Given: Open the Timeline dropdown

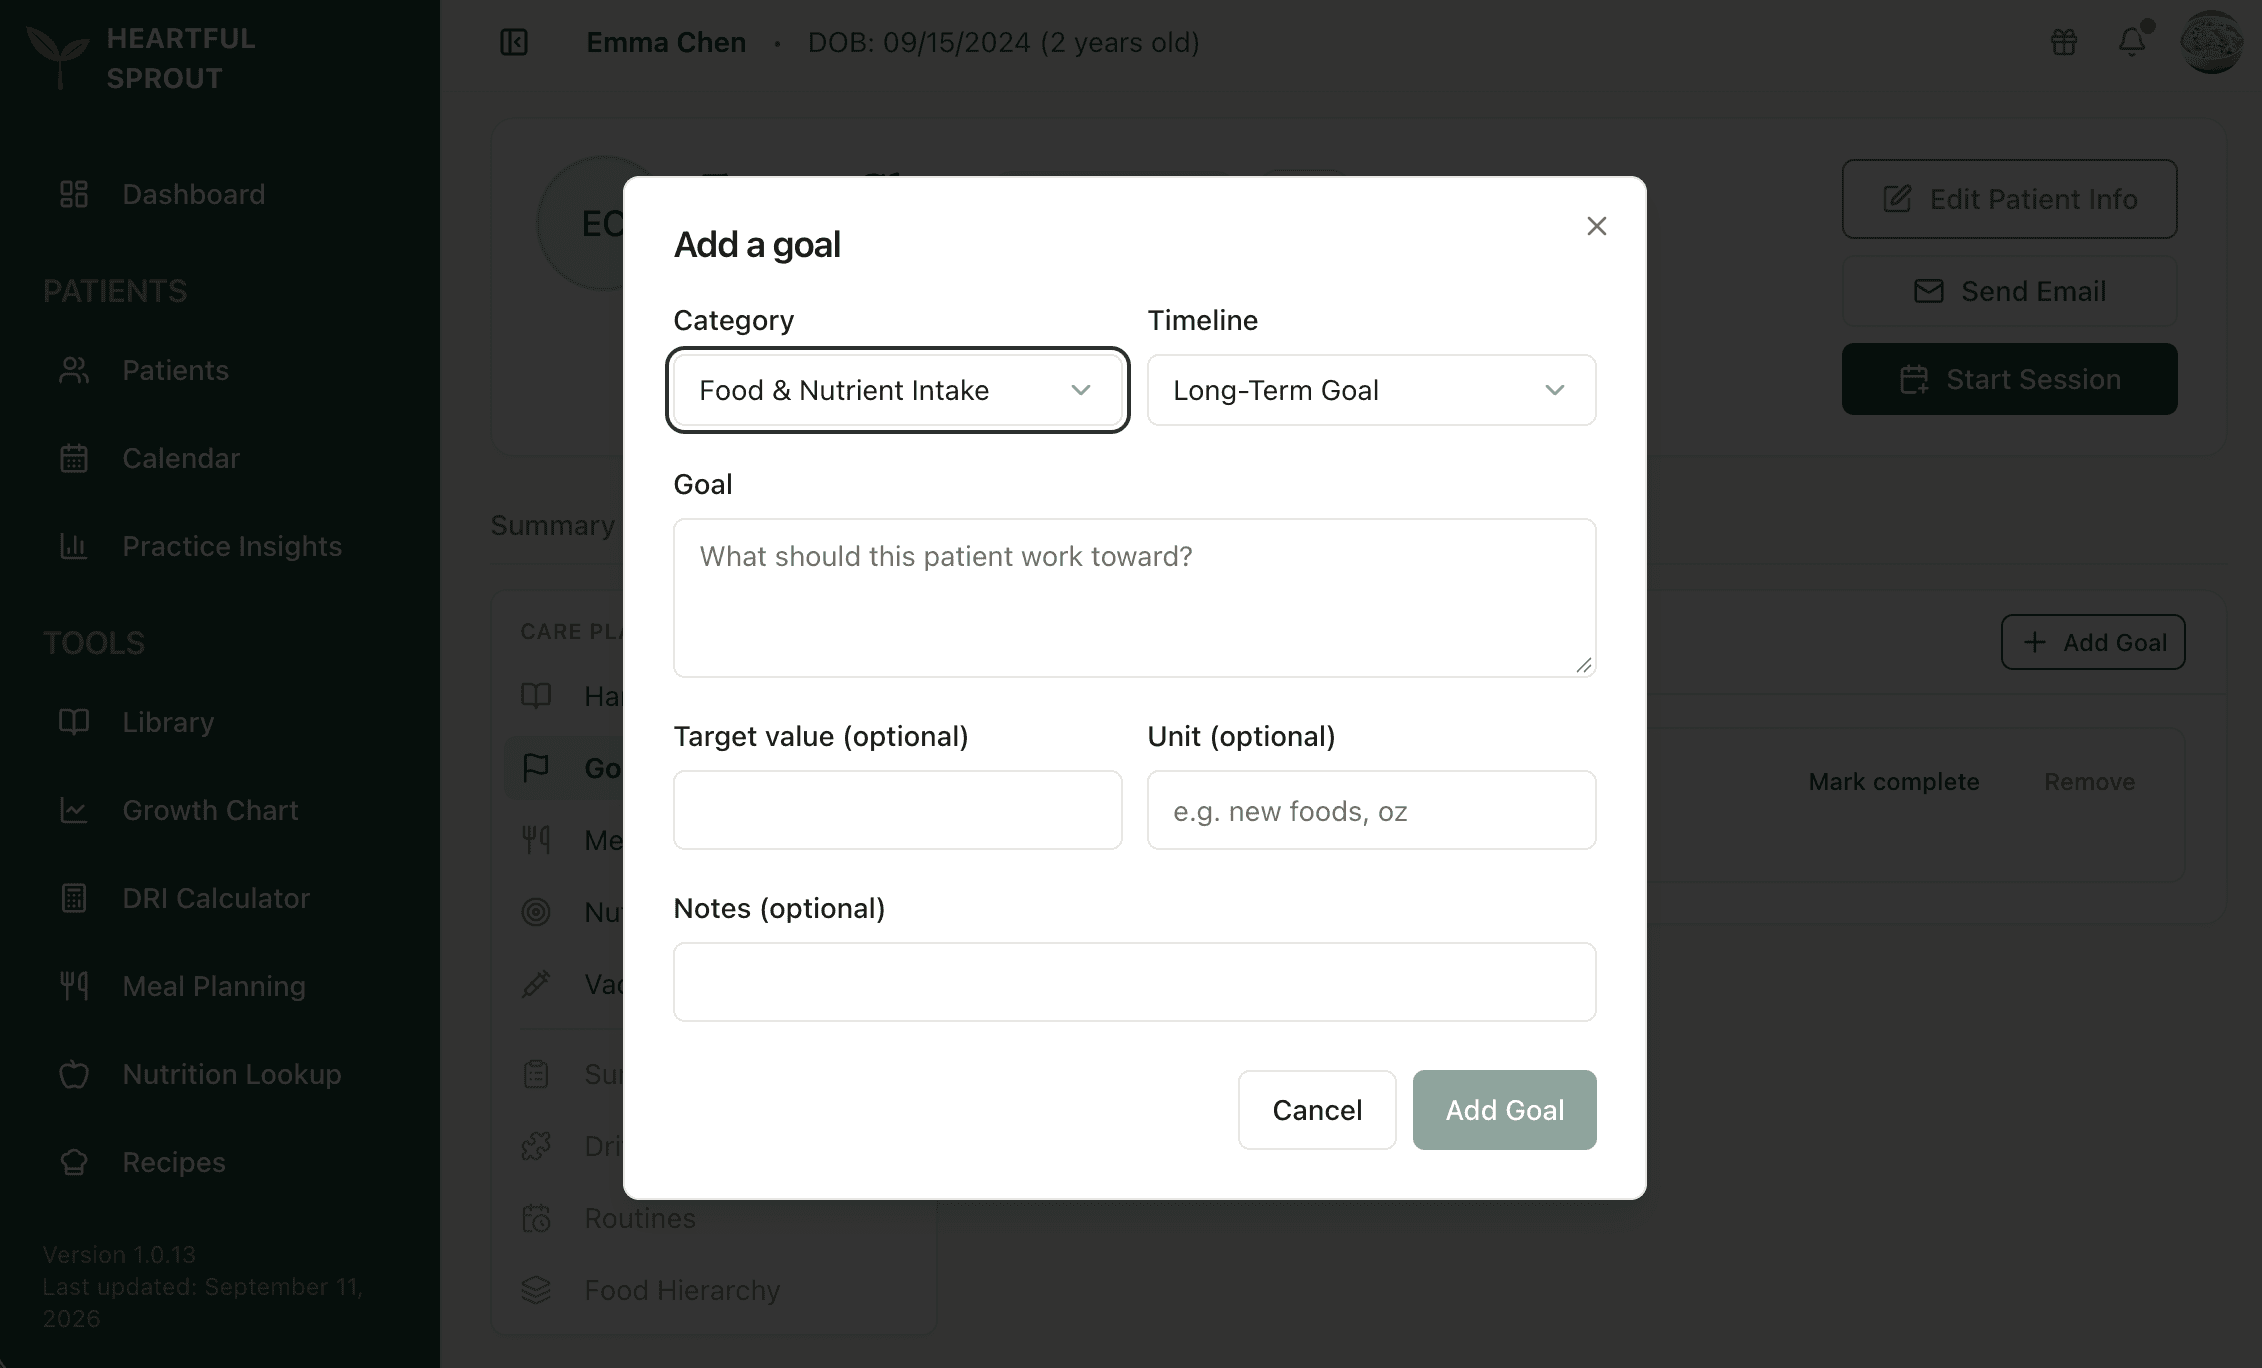Looking at the screenshot, I should click(x=1371, y=390).
